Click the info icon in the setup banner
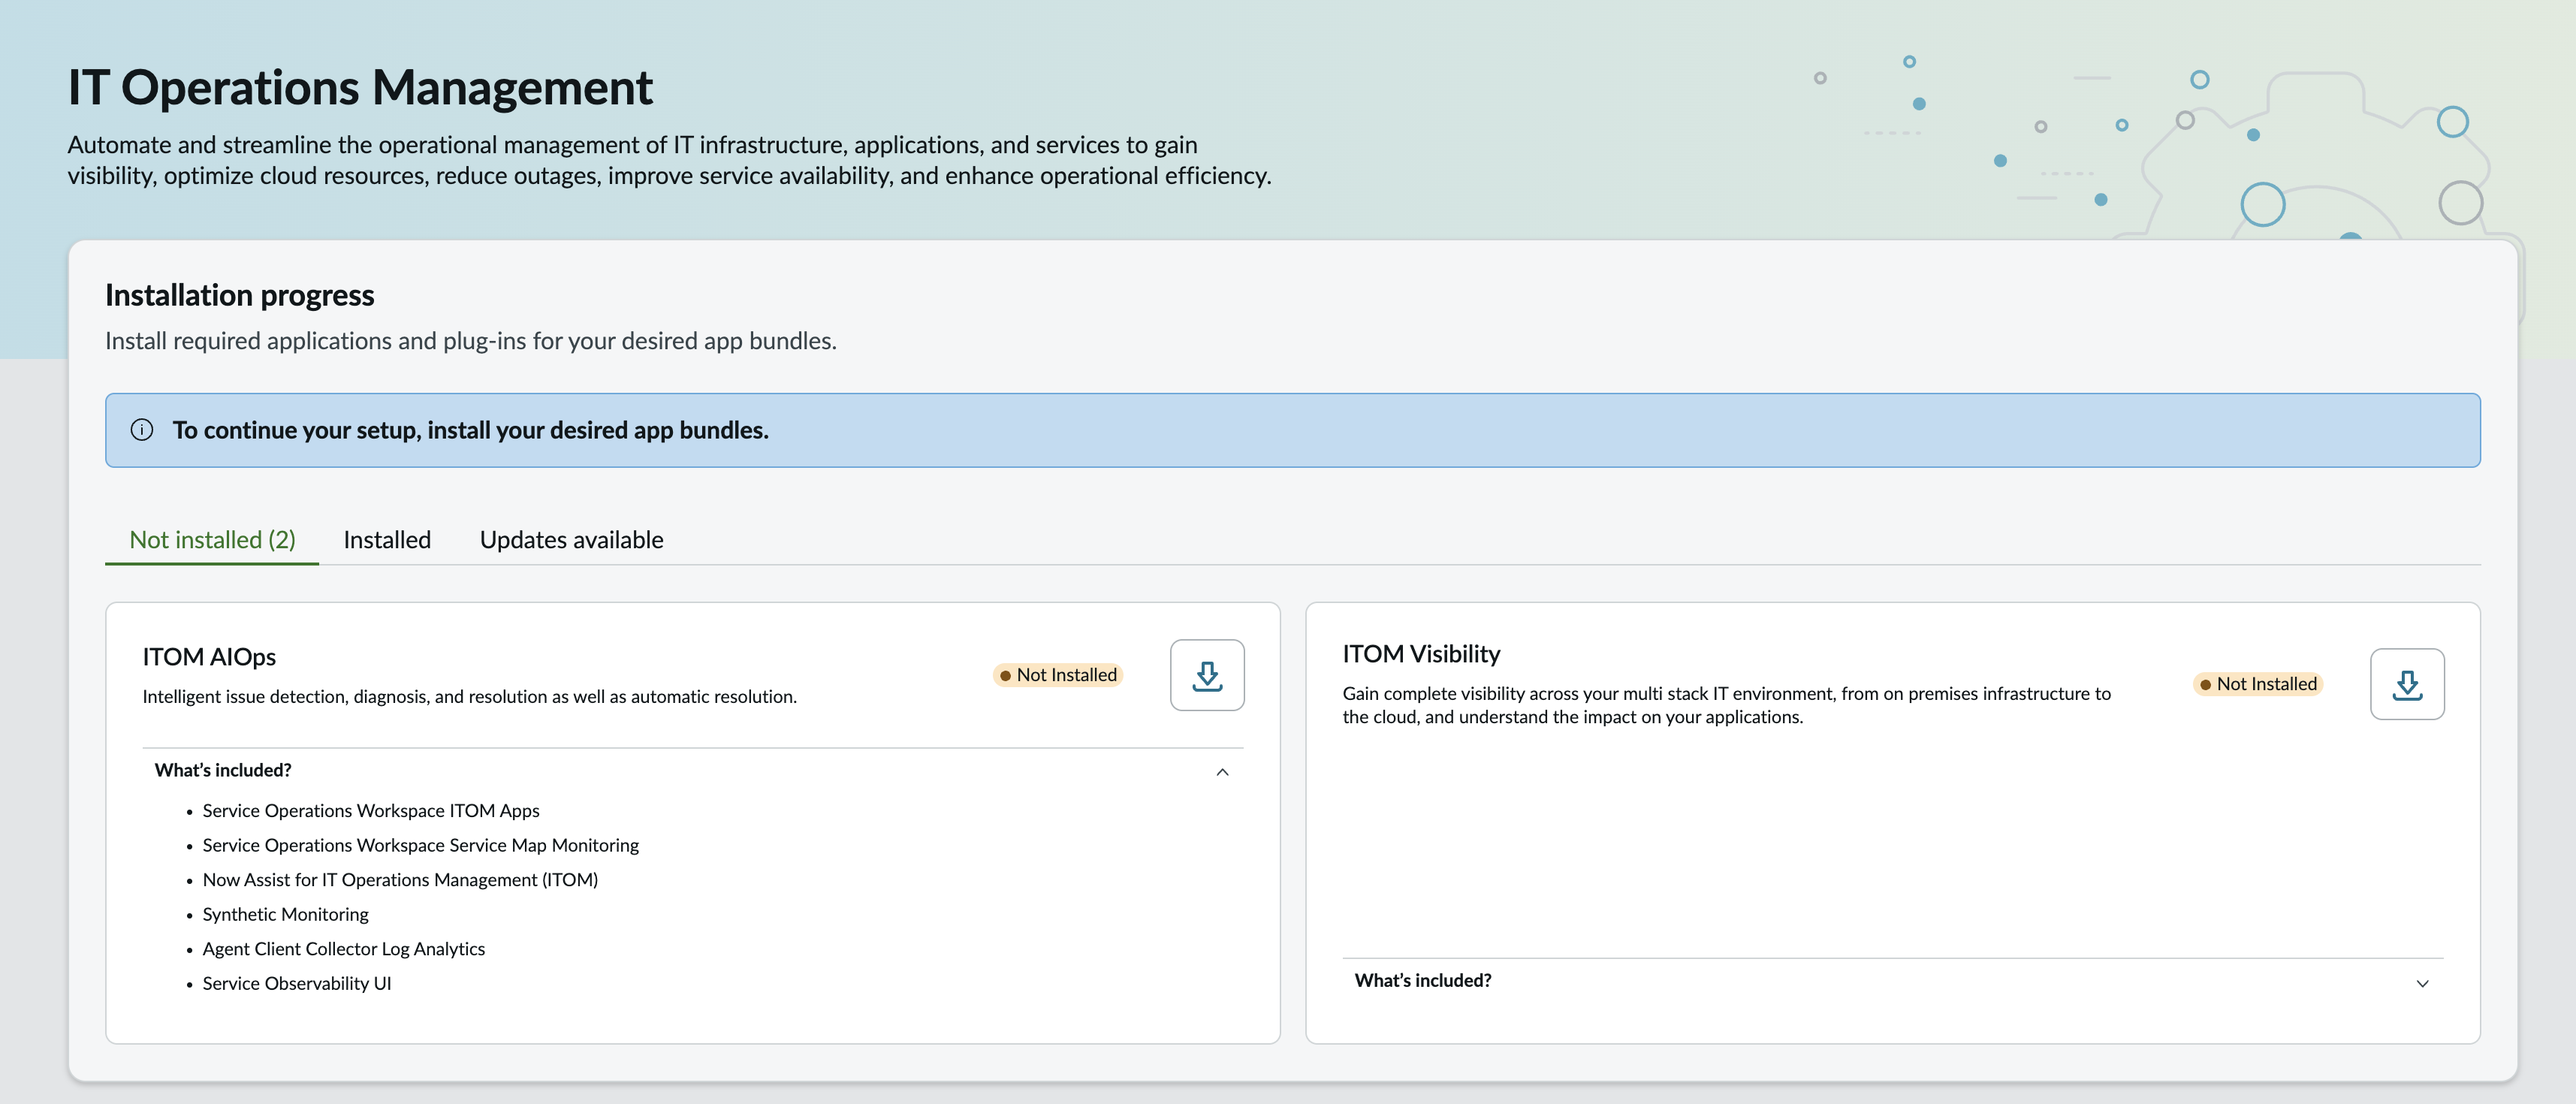The image size is (2576, 1104). point(142,430)
